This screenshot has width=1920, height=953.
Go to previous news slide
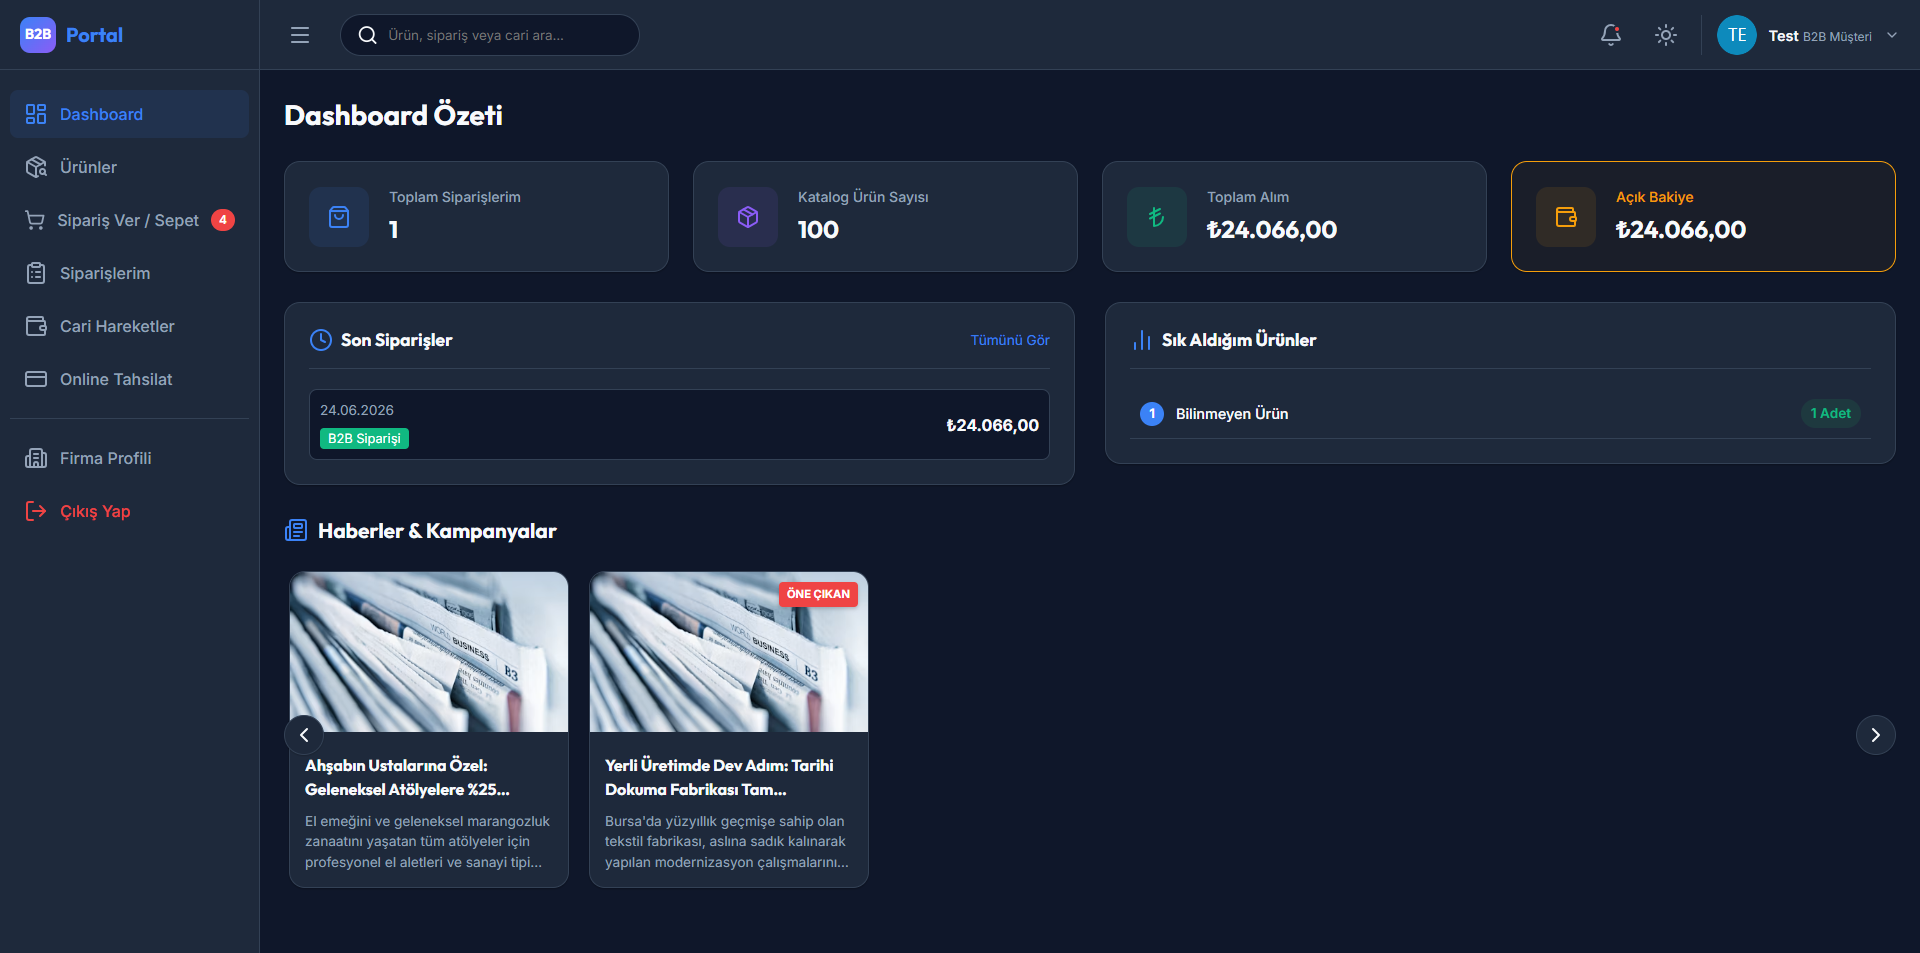click(x=304, y=735)
